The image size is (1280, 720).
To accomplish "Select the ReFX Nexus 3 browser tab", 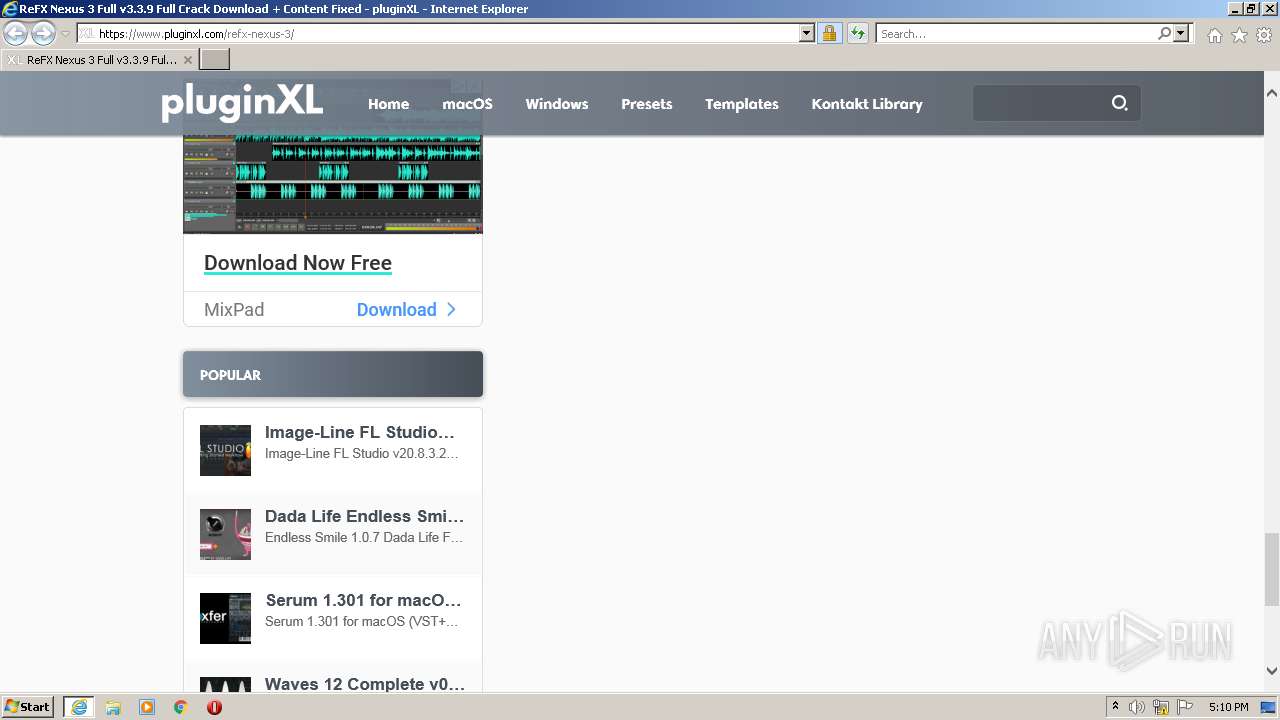I will [x=99, y=60].
